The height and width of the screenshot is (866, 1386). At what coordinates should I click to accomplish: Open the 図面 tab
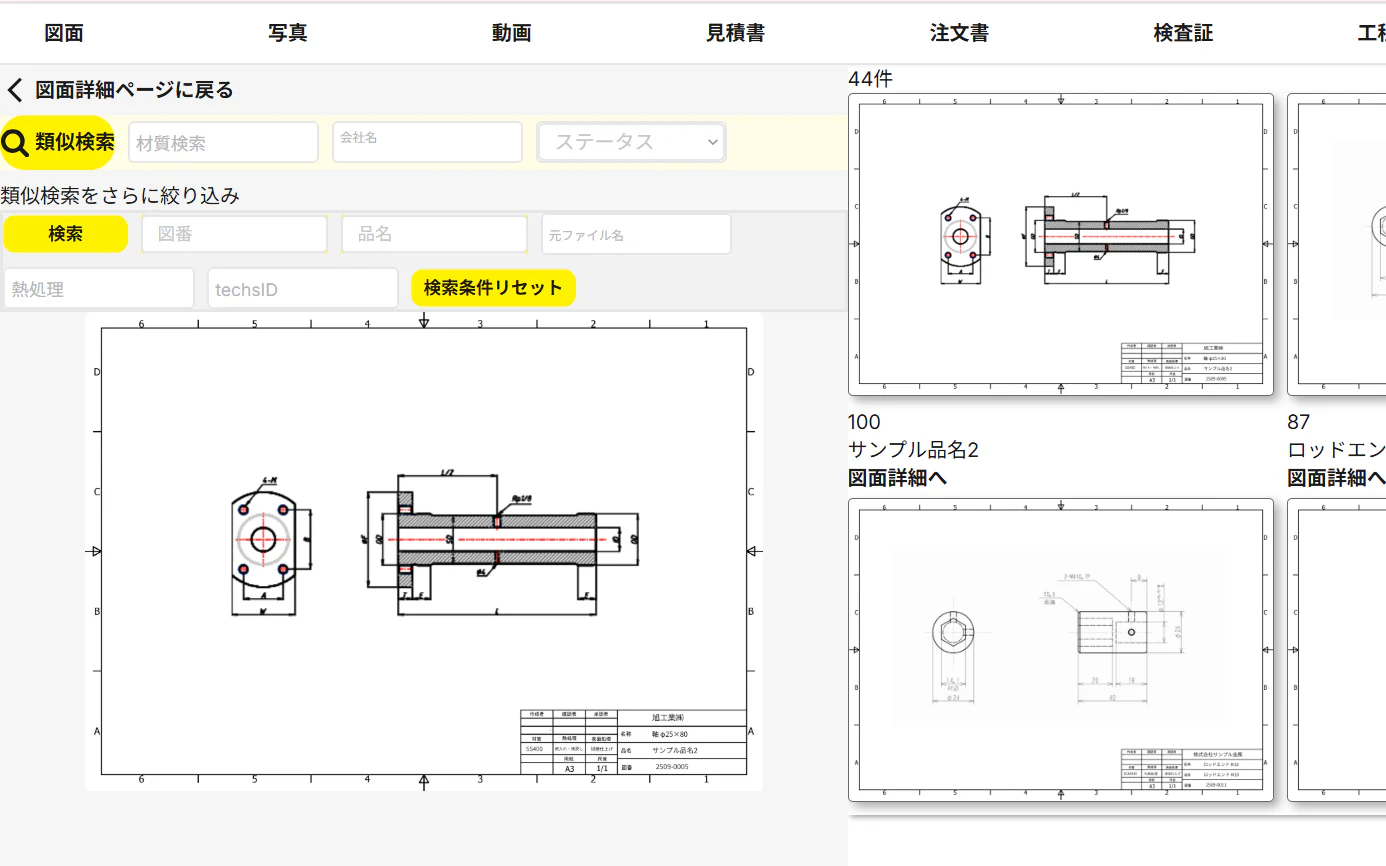pyautogui.click(x=64, y=33)
